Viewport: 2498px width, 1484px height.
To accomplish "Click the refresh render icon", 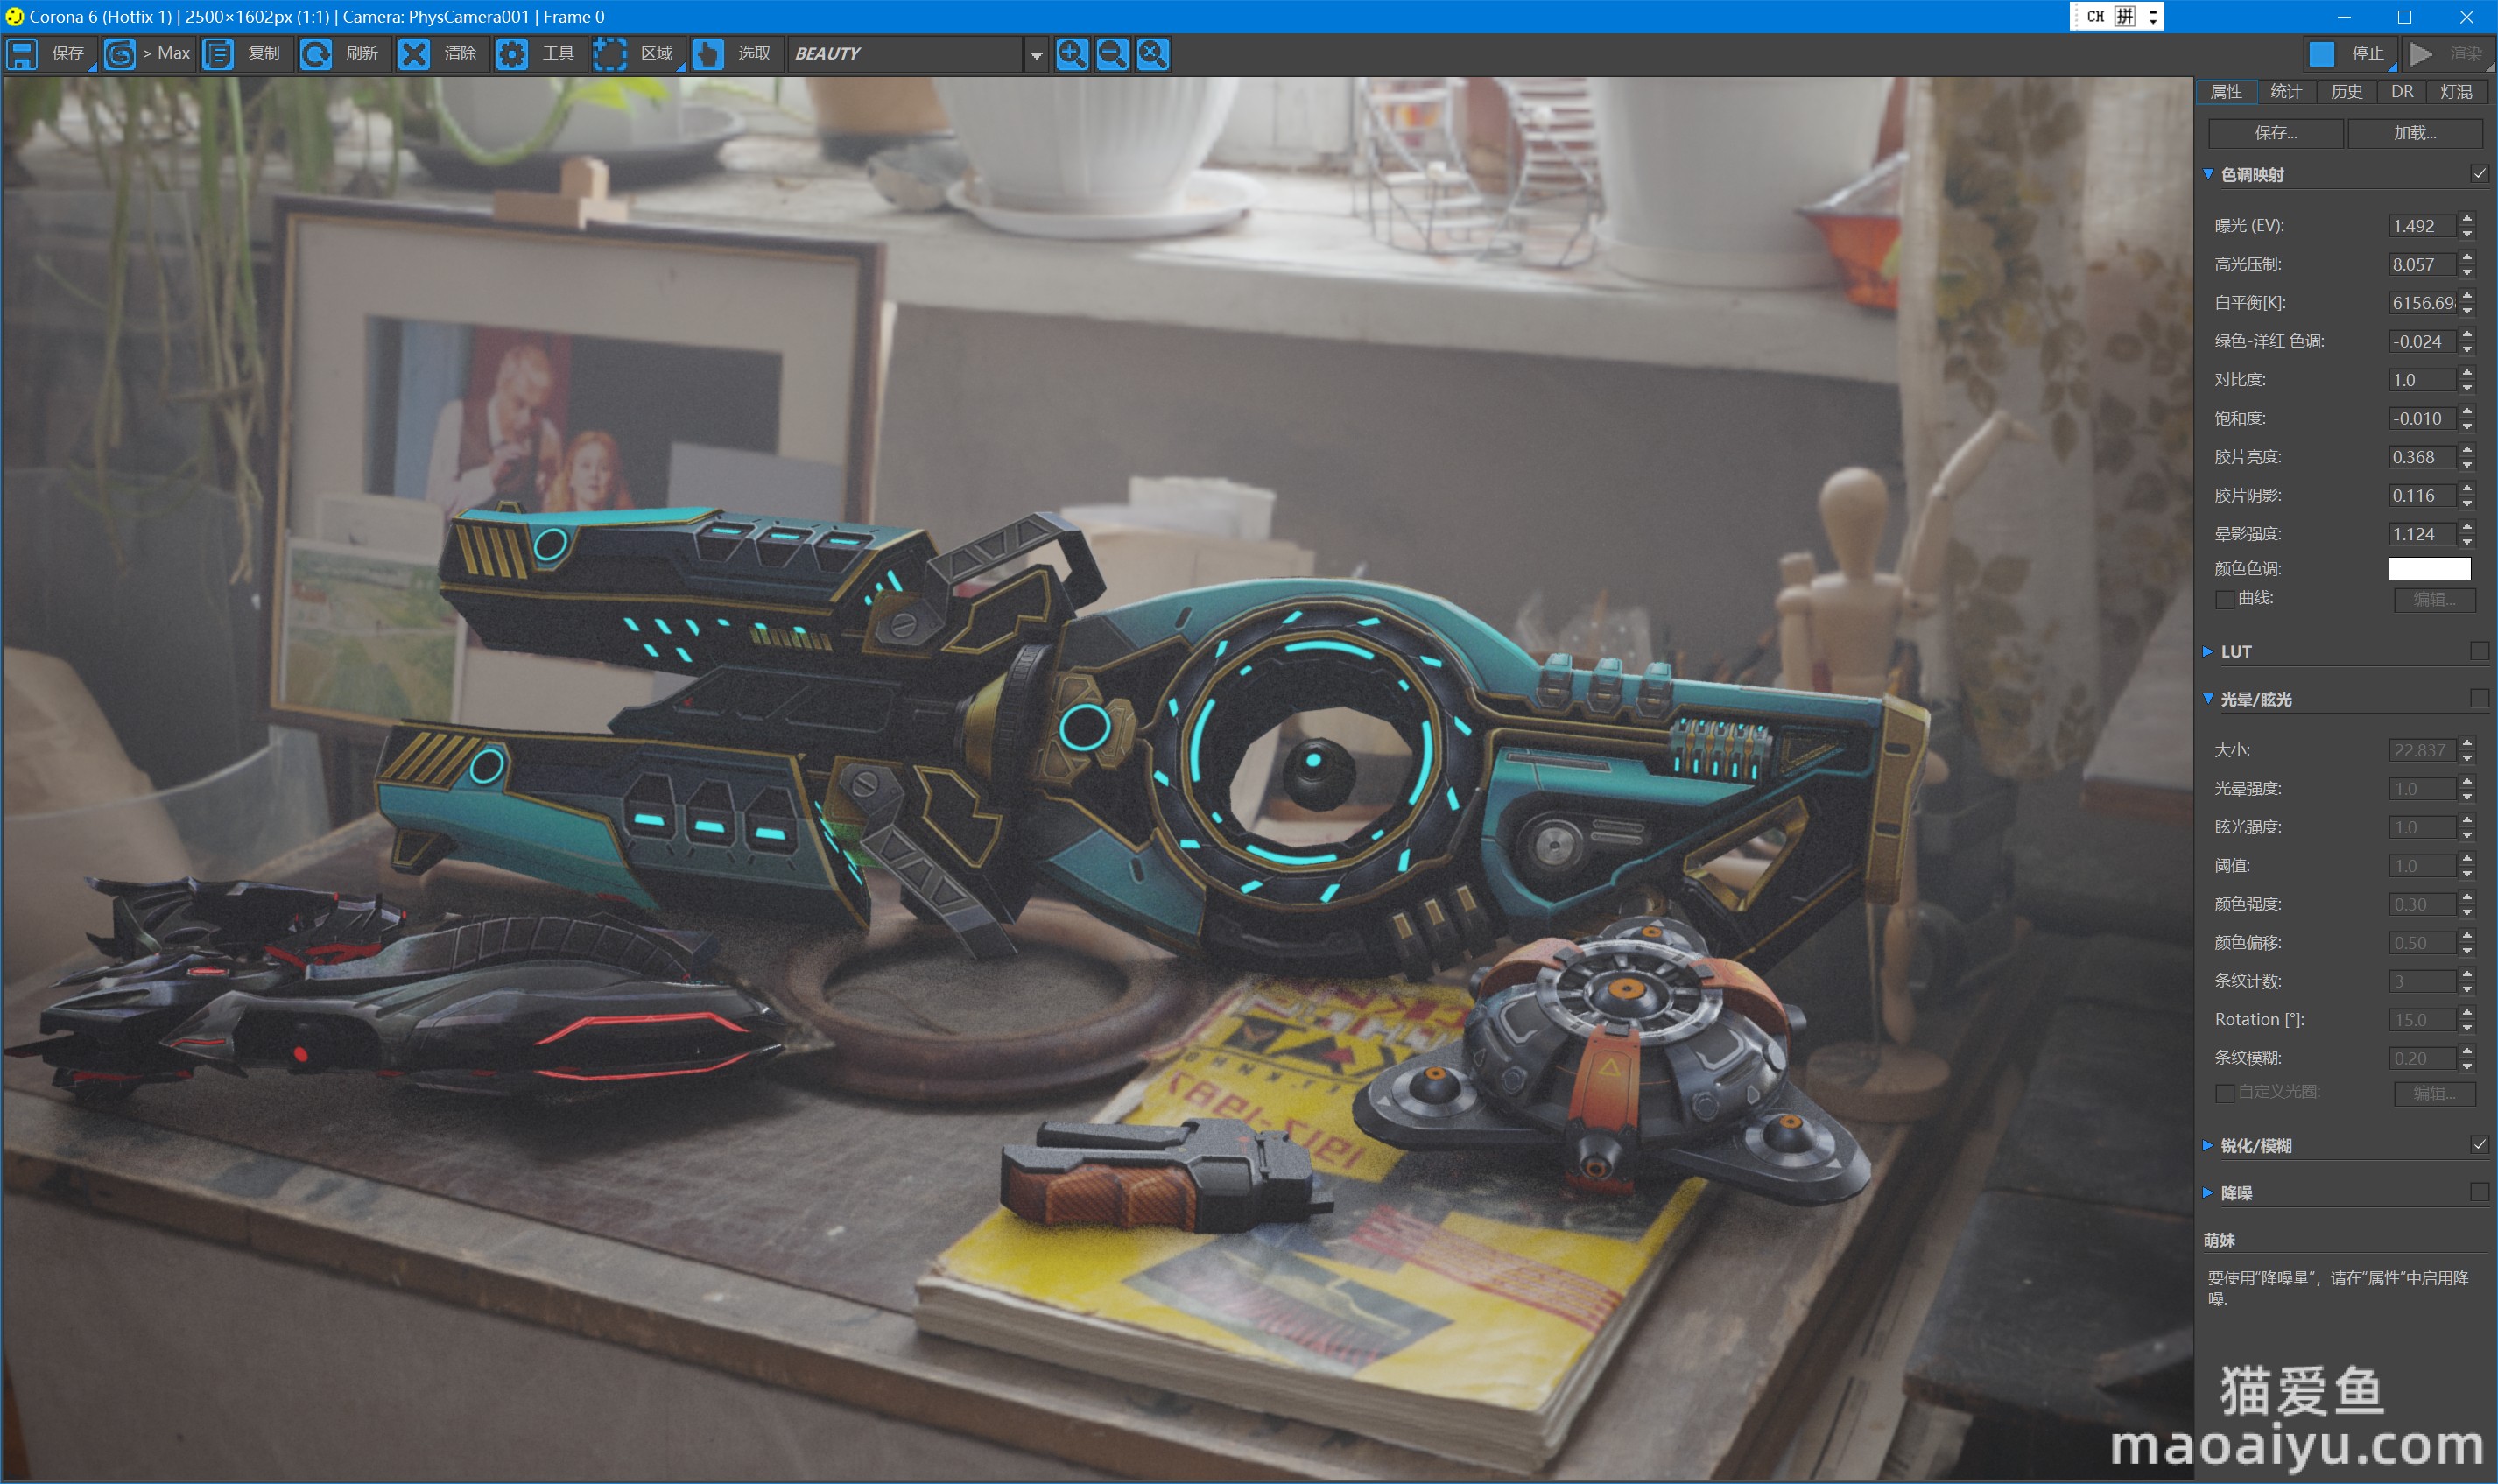I will 316,54.
